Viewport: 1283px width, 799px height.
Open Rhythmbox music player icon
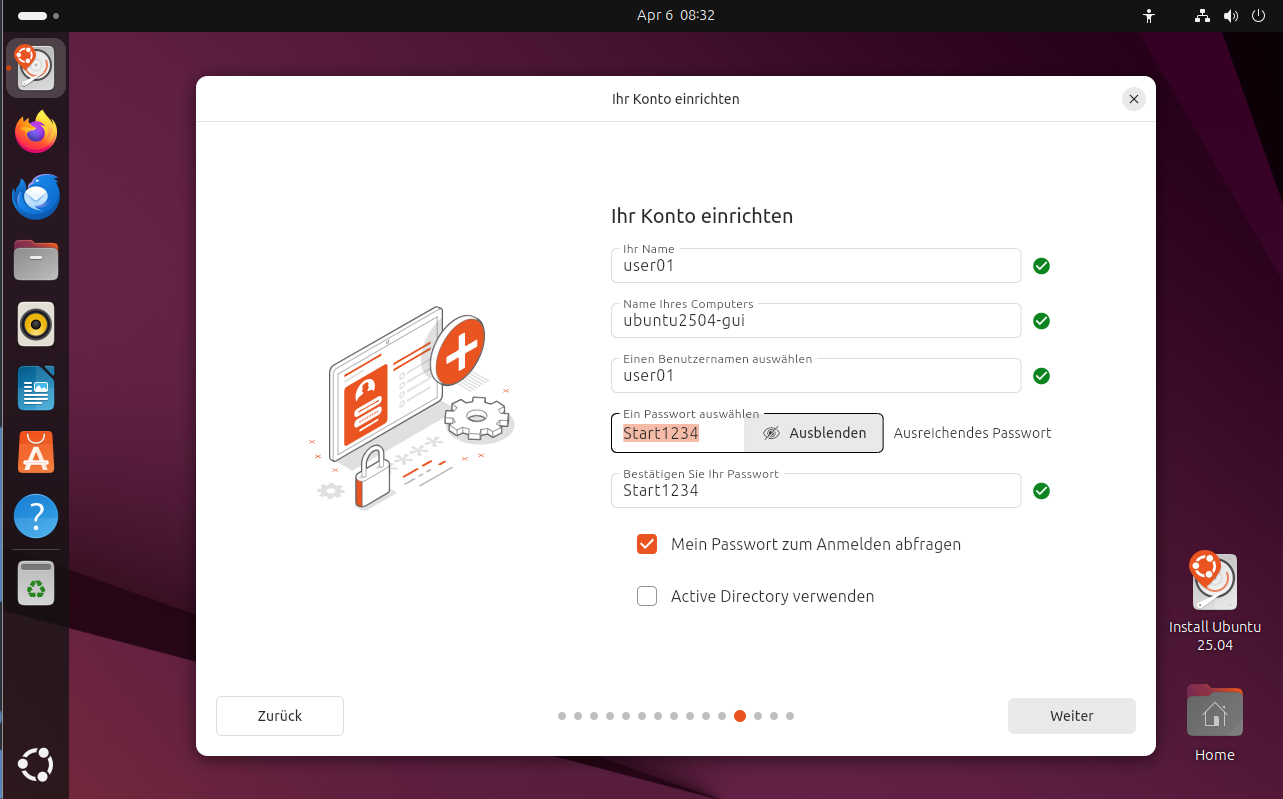36,324
